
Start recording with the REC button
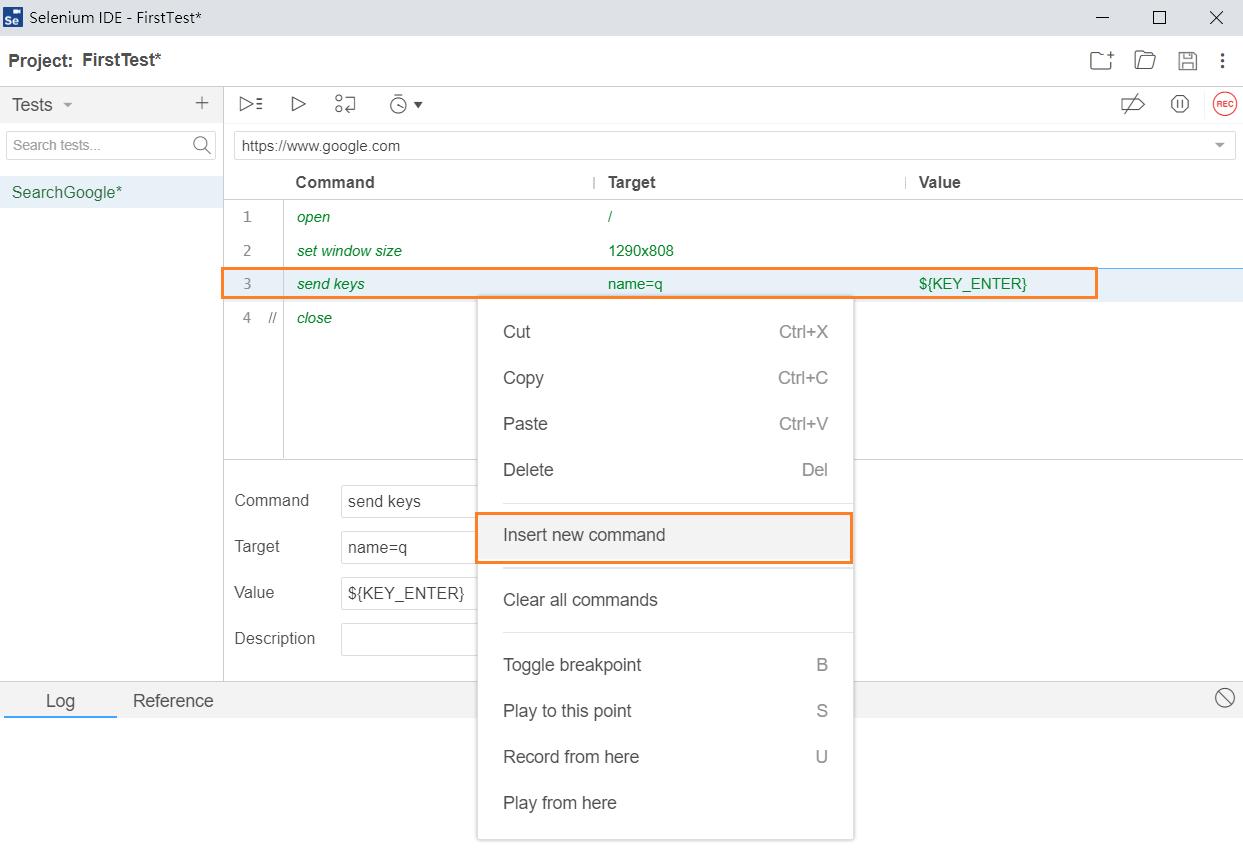point(1224,104)
